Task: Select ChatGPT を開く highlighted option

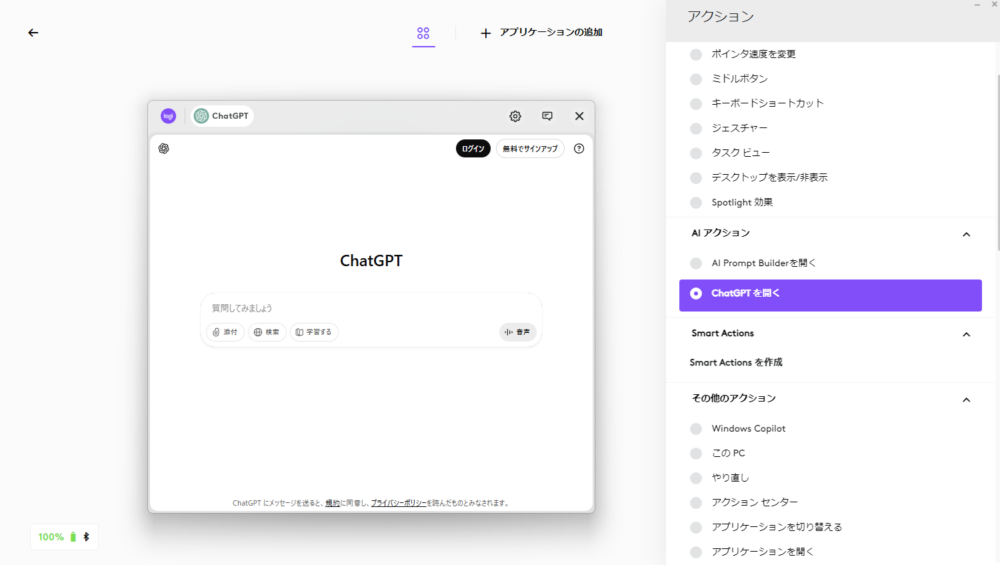Action: [830, 295]
